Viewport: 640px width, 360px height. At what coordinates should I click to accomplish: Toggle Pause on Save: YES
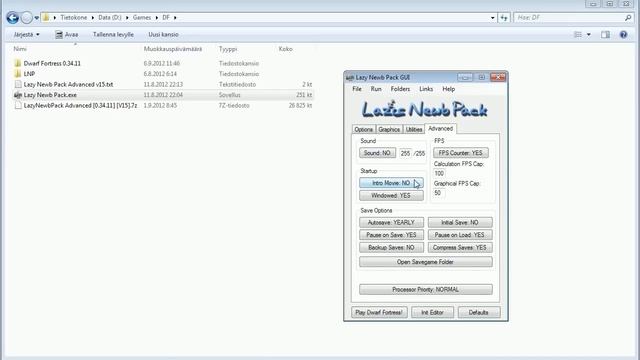(x=391, y=235)
